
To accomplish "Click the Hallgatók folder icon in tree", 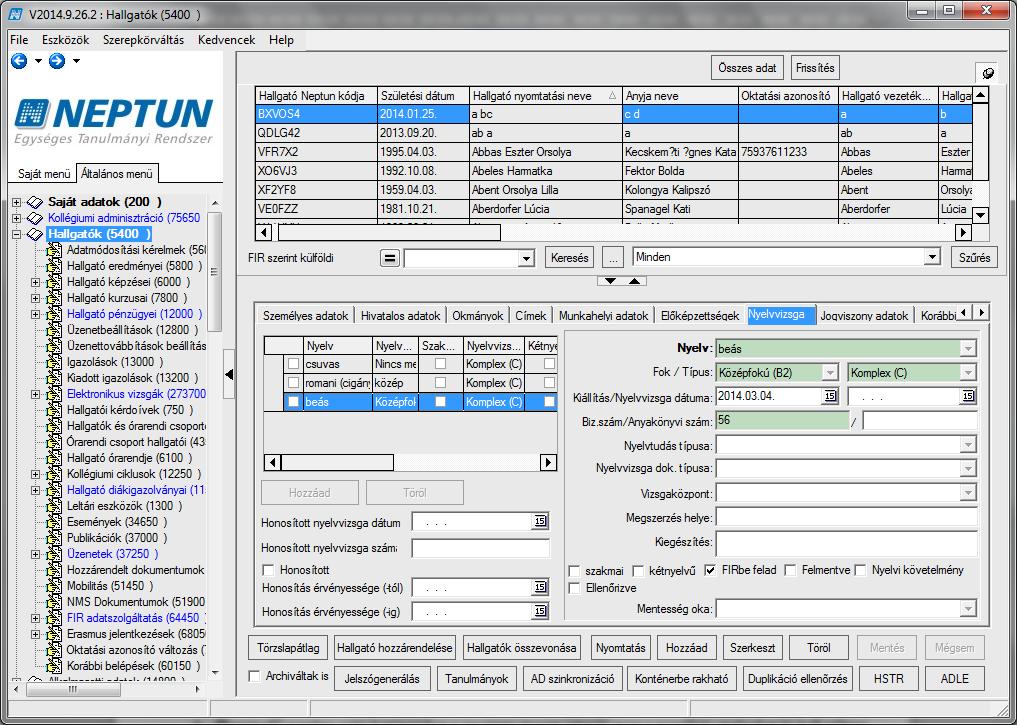I will (34, 234).
